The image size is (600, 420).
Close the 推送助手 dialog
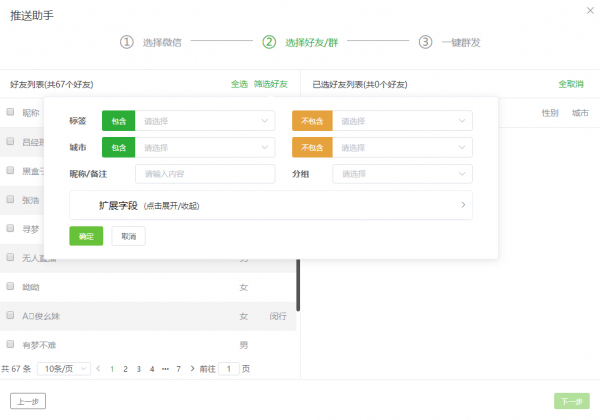click(587, 10)
